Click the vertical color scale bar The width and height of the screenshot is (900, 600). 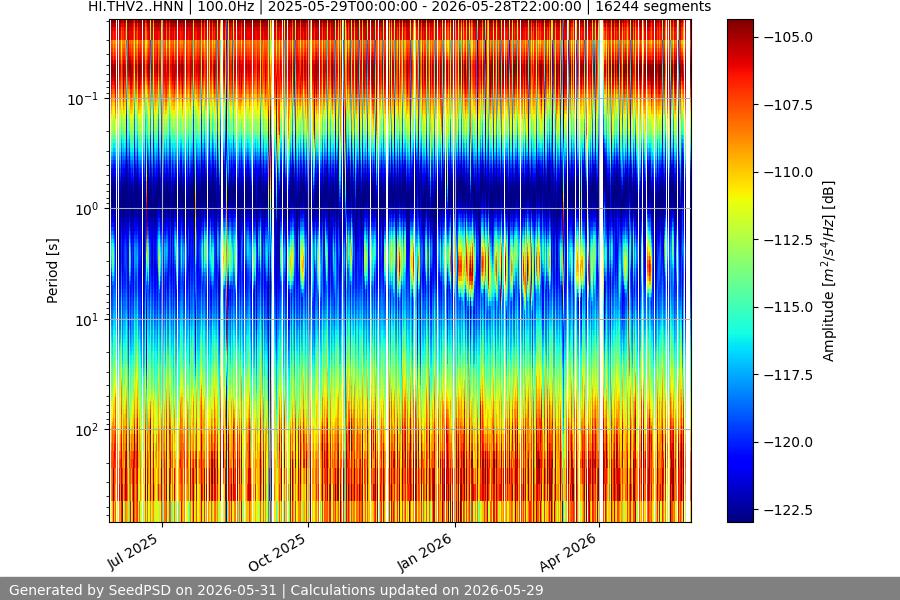(x=740, y=271)
